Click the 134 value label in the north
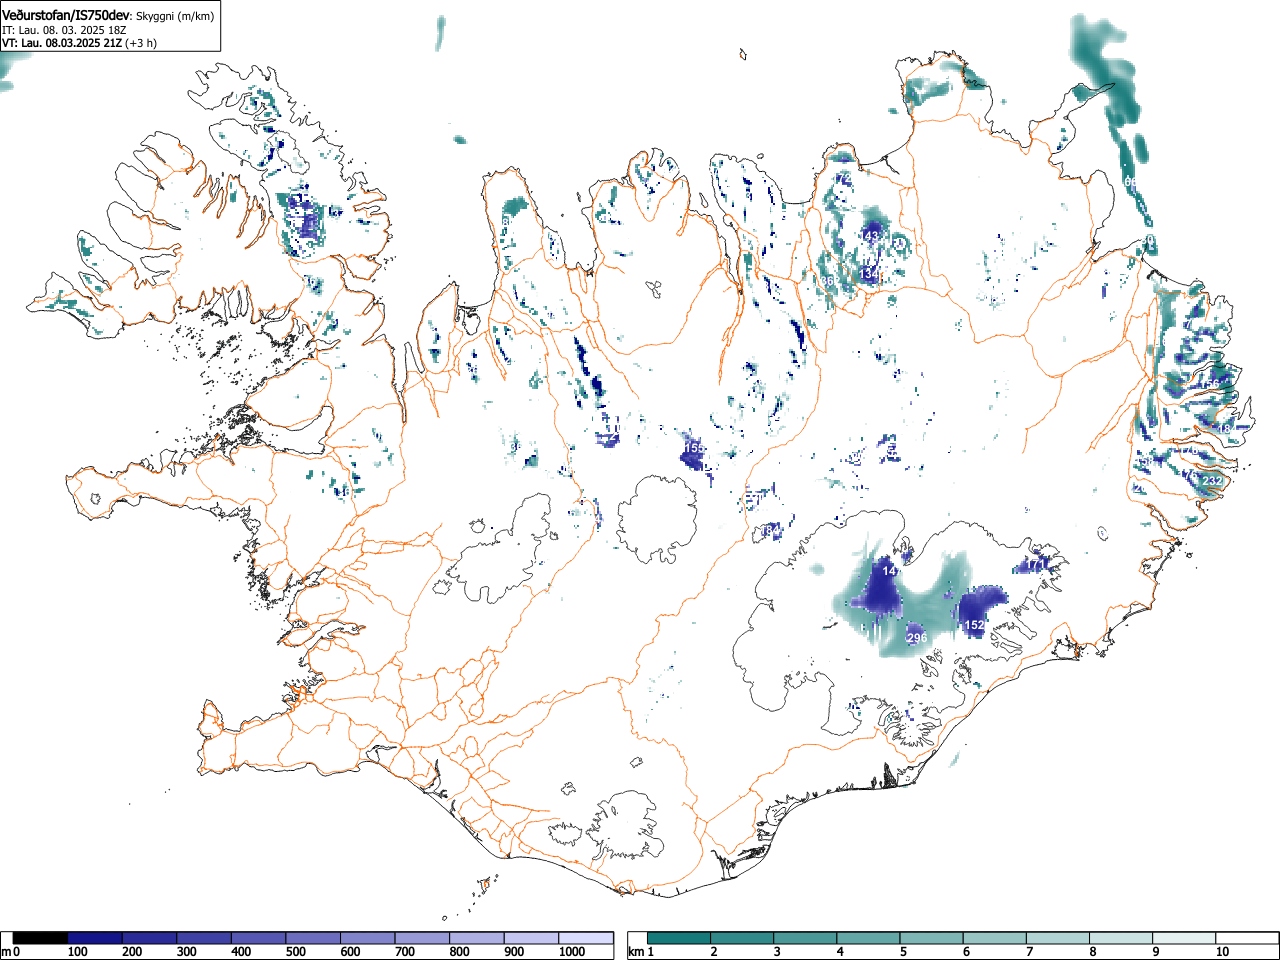This screenshot has height=960, width=1280. [x=870, y=273]
